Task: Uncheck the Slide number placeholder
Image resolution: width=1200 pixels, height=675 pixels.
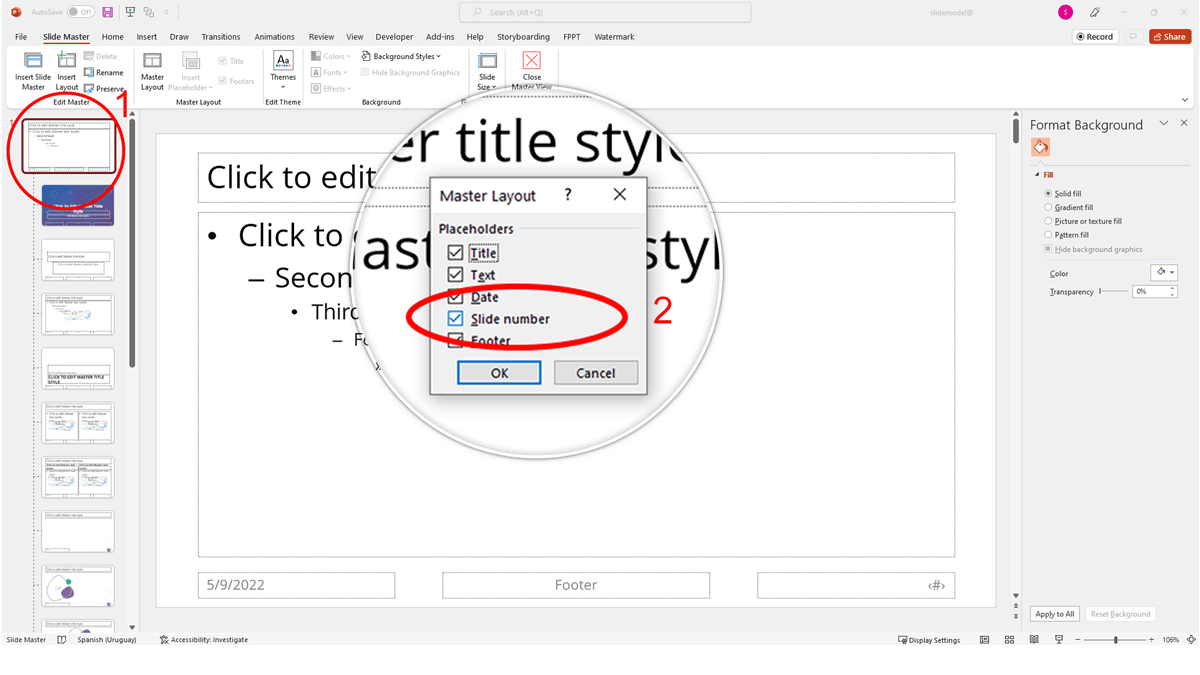Action: (x=455, y=318)
